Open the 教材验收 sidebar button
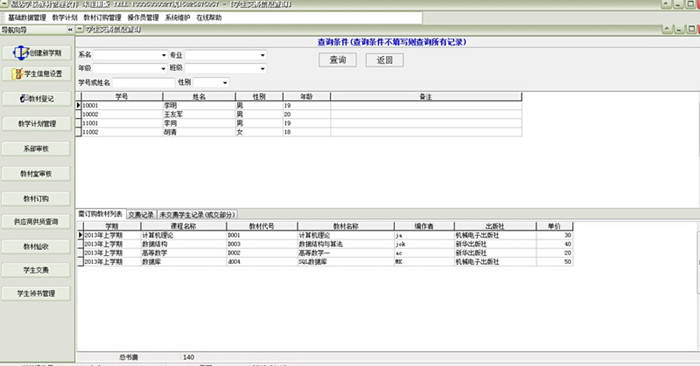The height and width of the screenshot is (366, 700). click(x=36, y=246)
